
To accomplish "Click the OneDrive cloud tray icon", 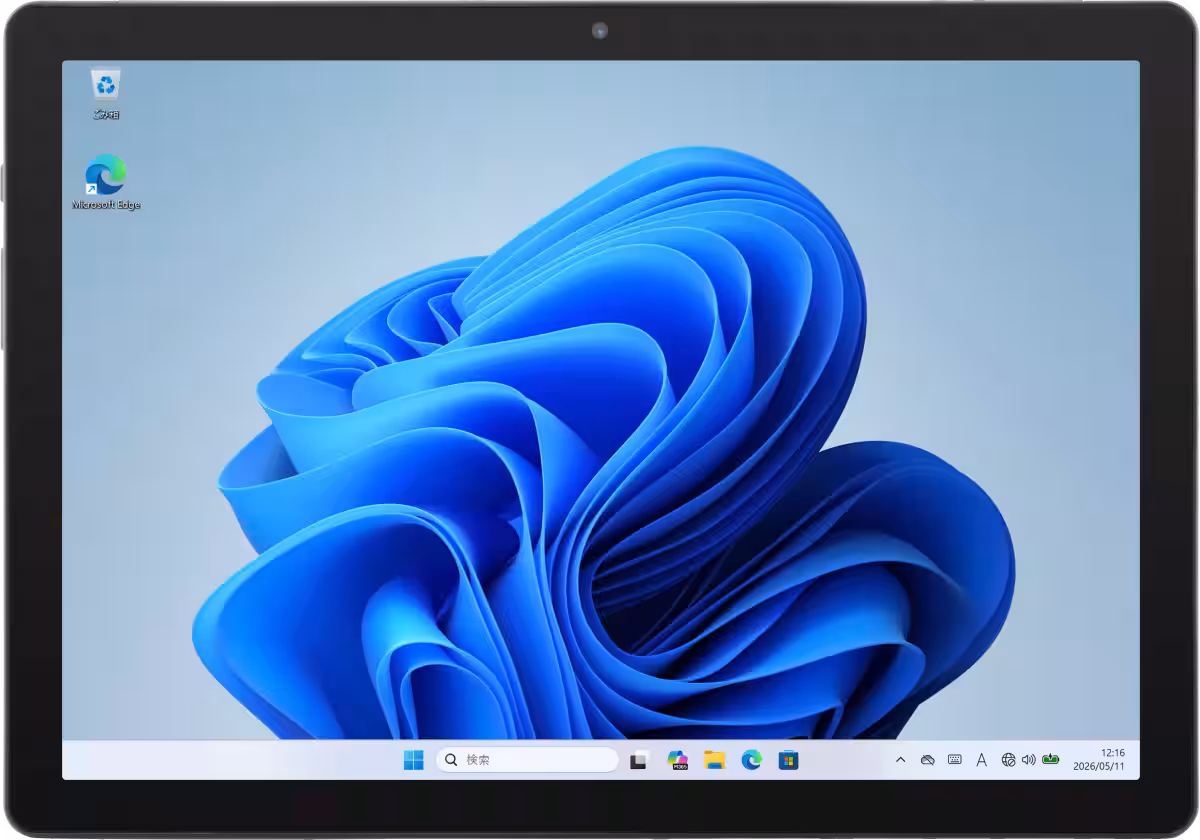I will tap(928, 760).
